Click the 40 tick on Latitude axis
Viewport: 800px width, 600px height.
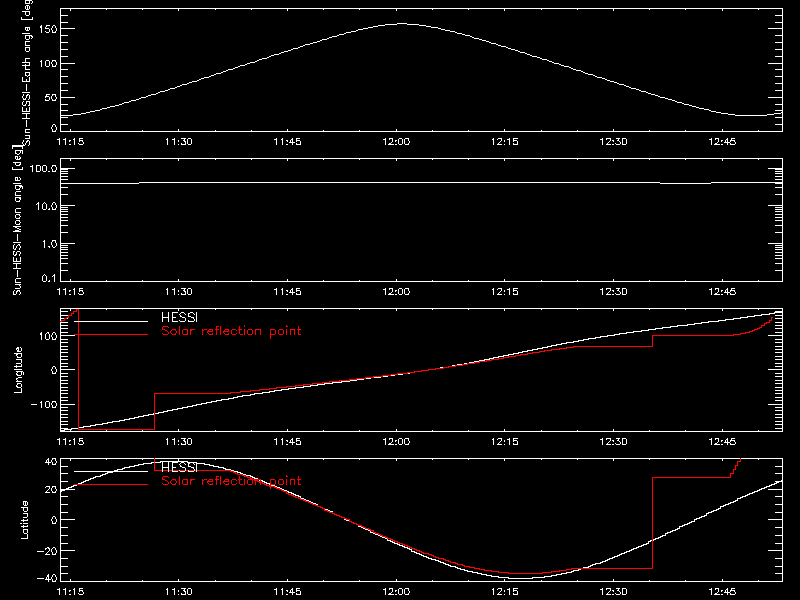pos(52,461)
